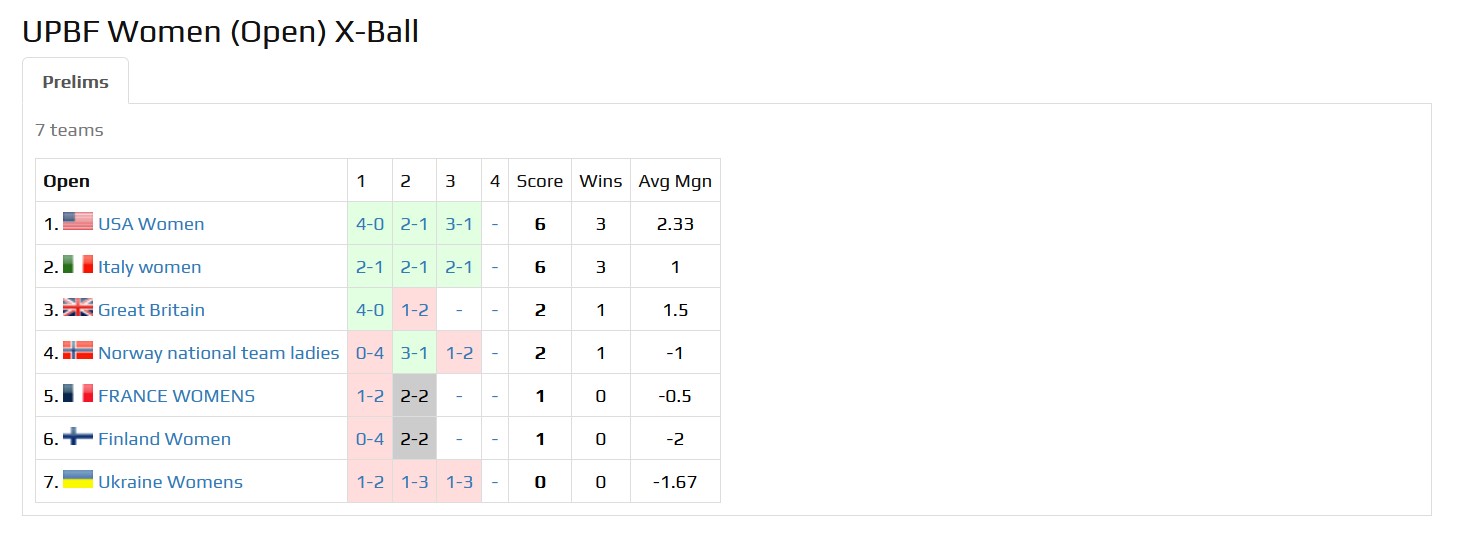The width and height of the screenshot is (1459, 535).
Task: Open the Great Britain team link
Action: coord(151,310)
